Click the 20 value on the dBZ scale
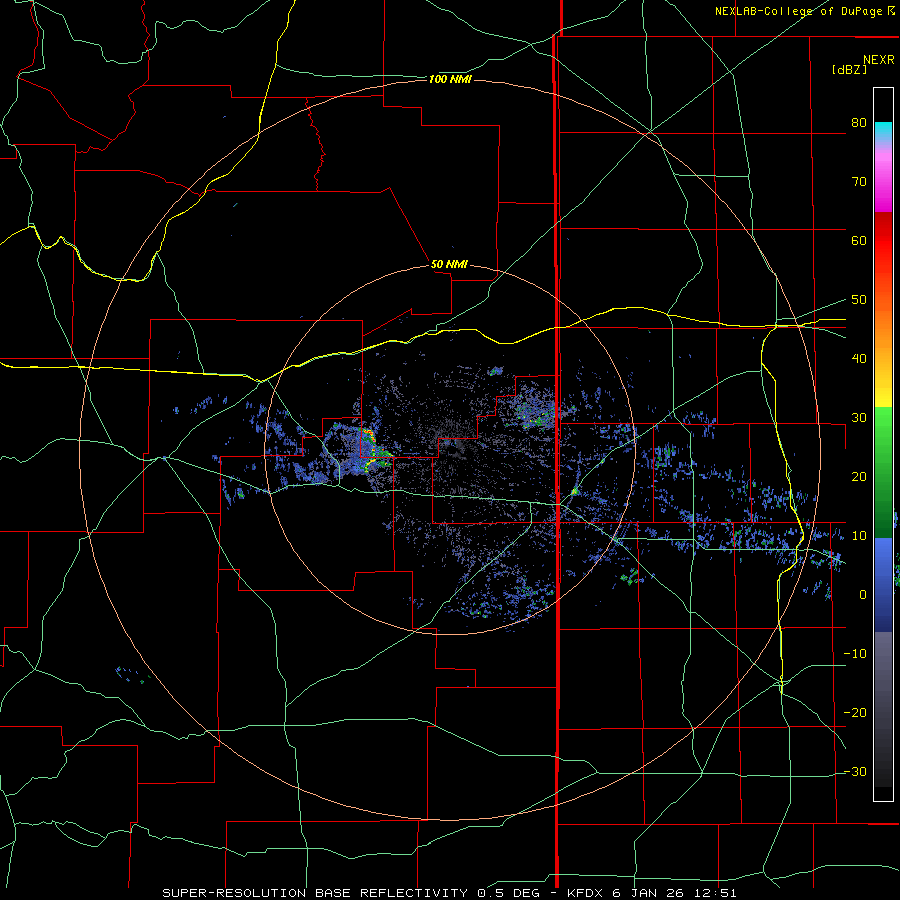Image resolution: width=900 pixels, height=900 pixels. [859, 477]
